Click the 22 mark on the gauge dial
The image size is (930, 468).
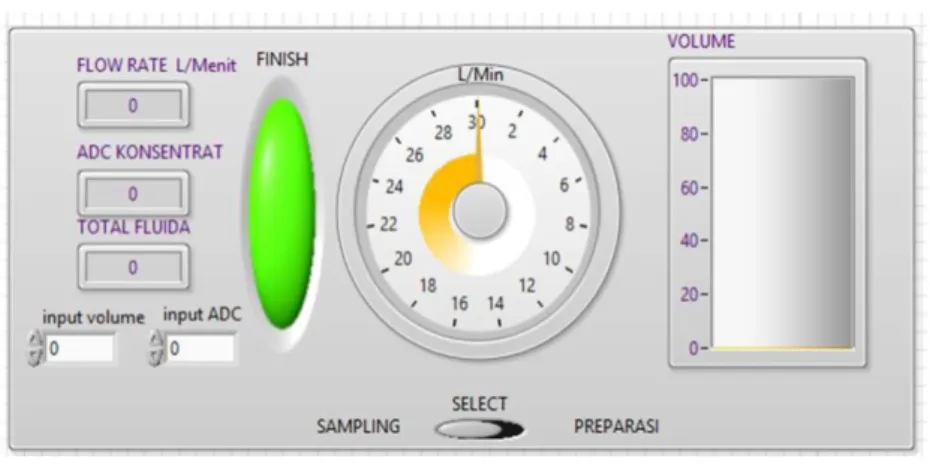click(388, 224)
